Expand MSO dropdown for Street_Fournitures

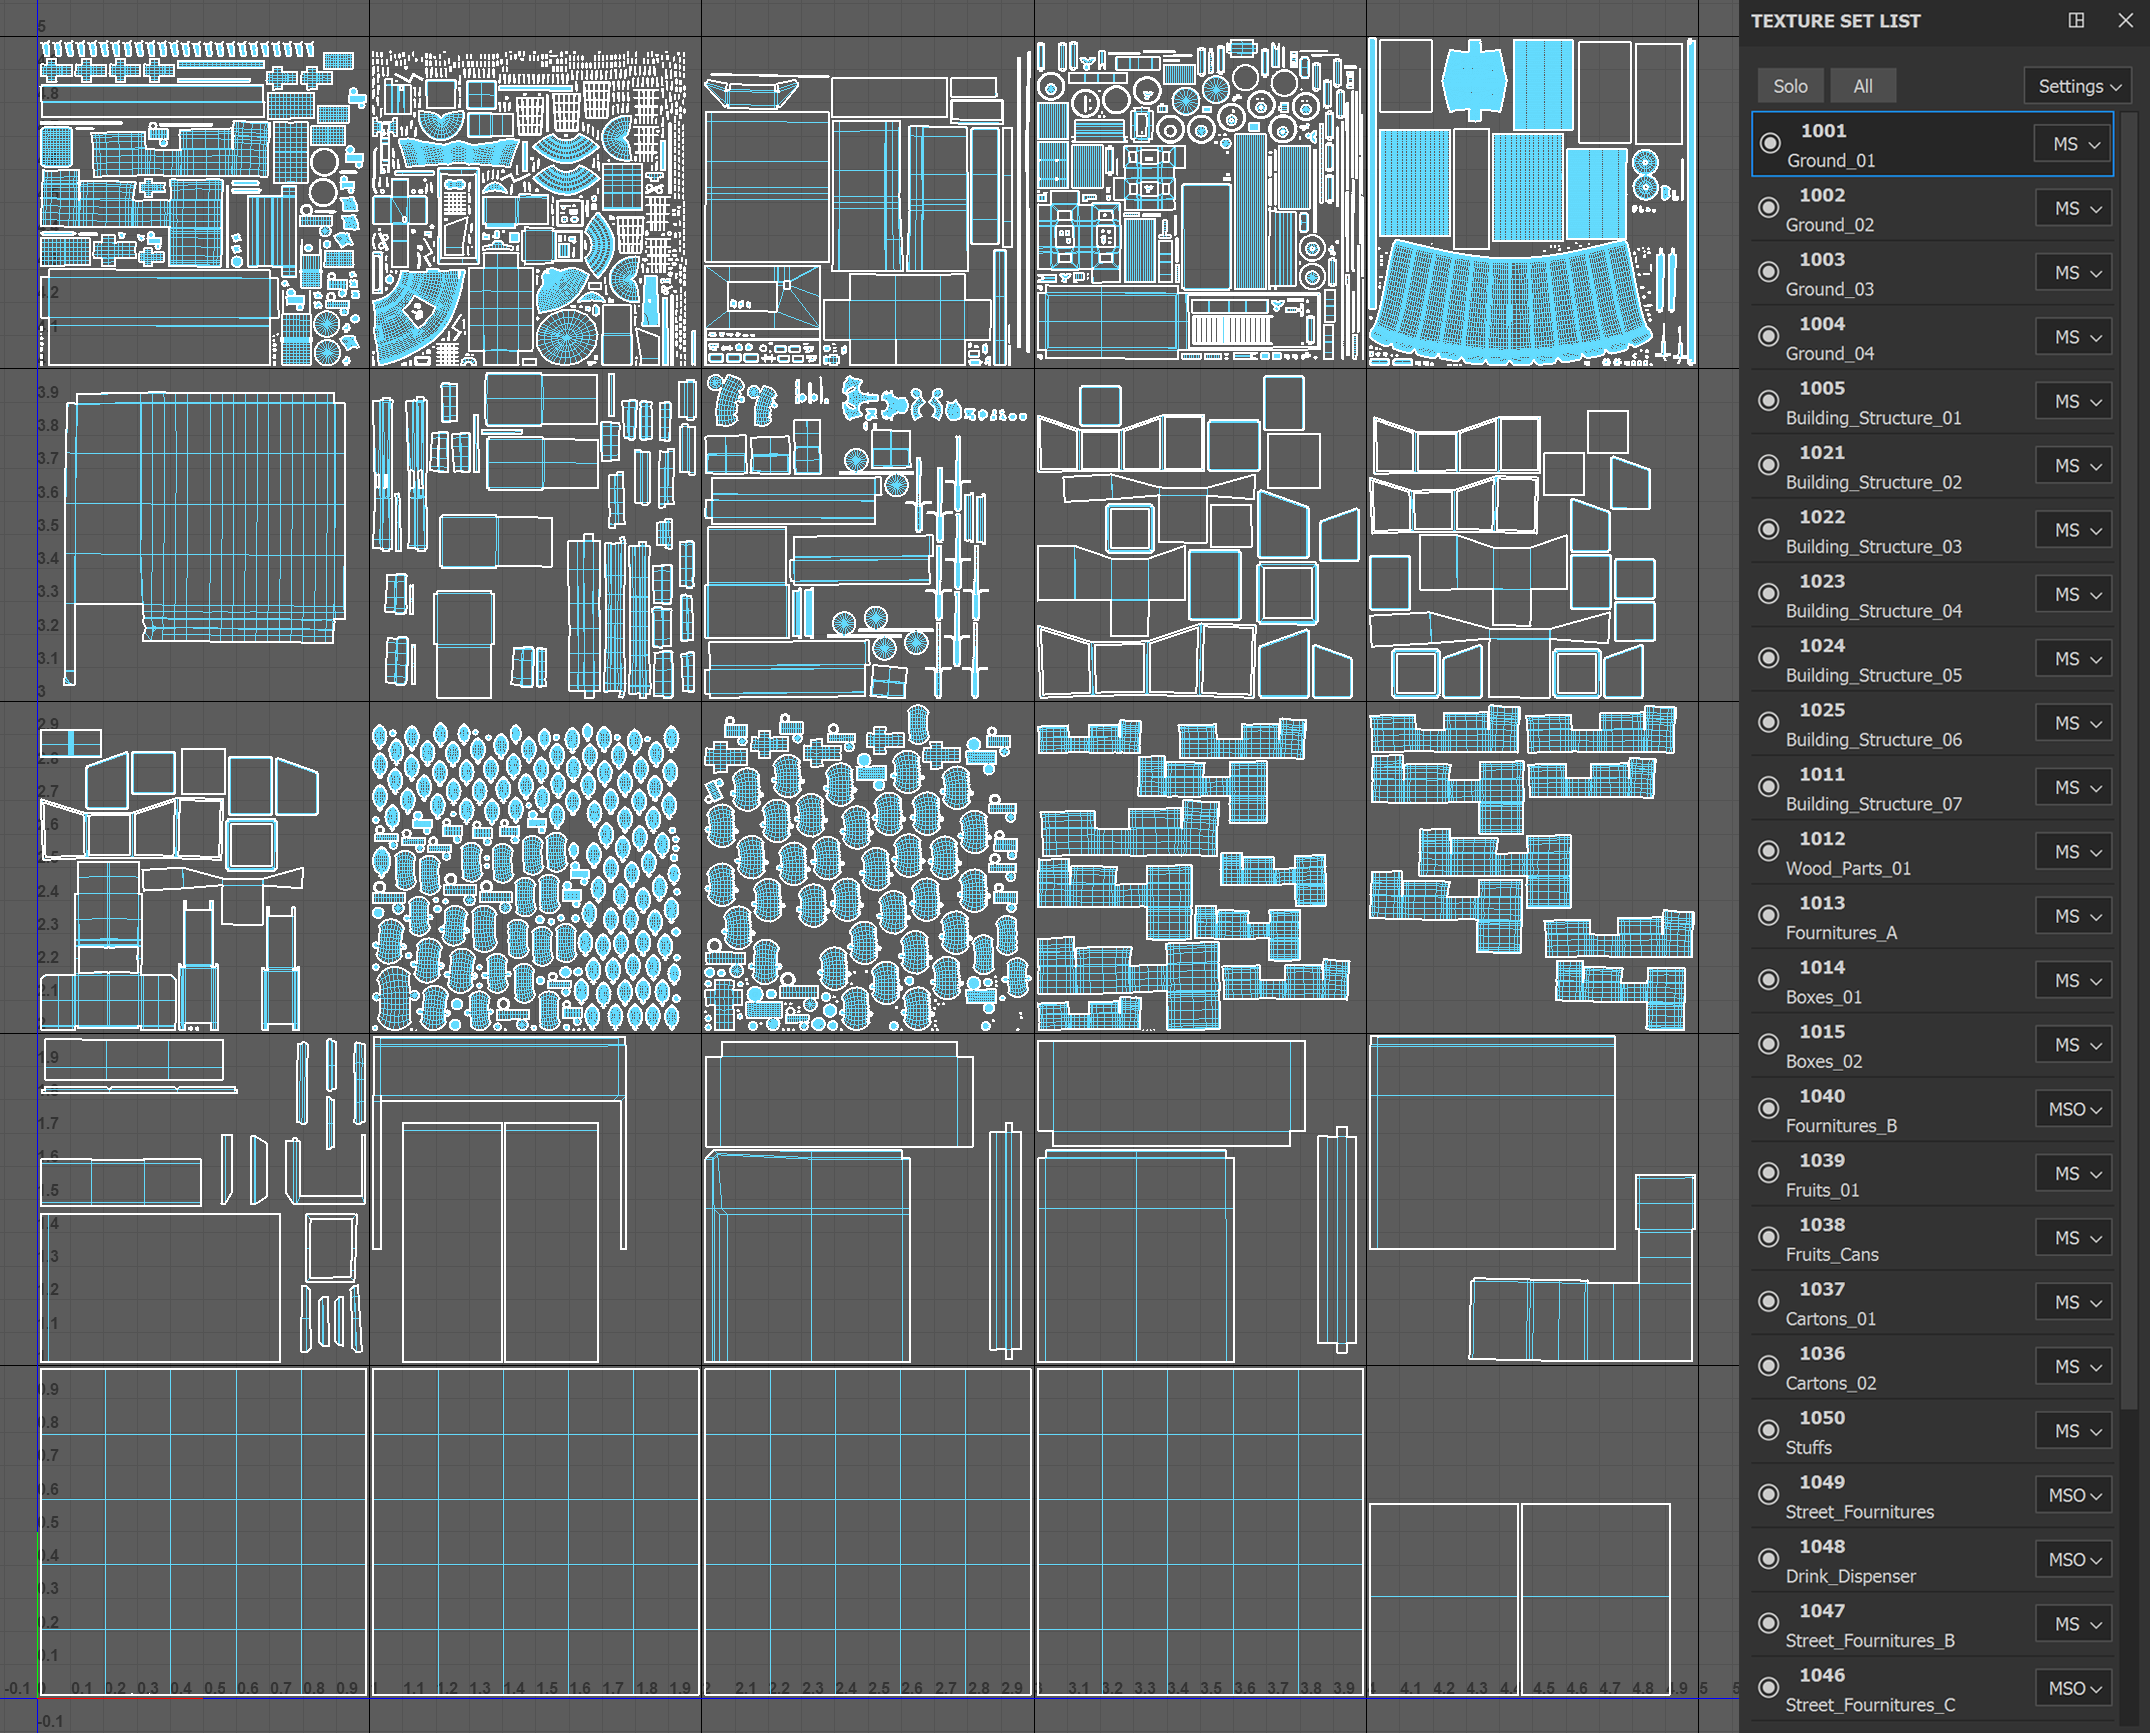pyautogui.click(x=2075, y=1496)
